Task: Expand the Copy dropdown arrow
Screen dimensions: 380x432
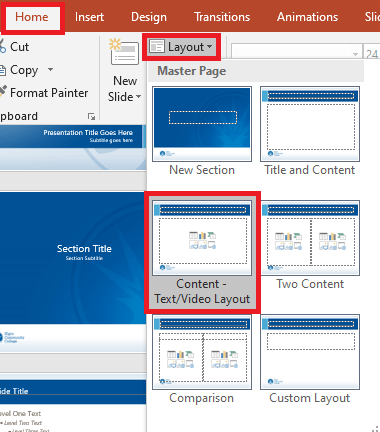Action: pos(50,69)
